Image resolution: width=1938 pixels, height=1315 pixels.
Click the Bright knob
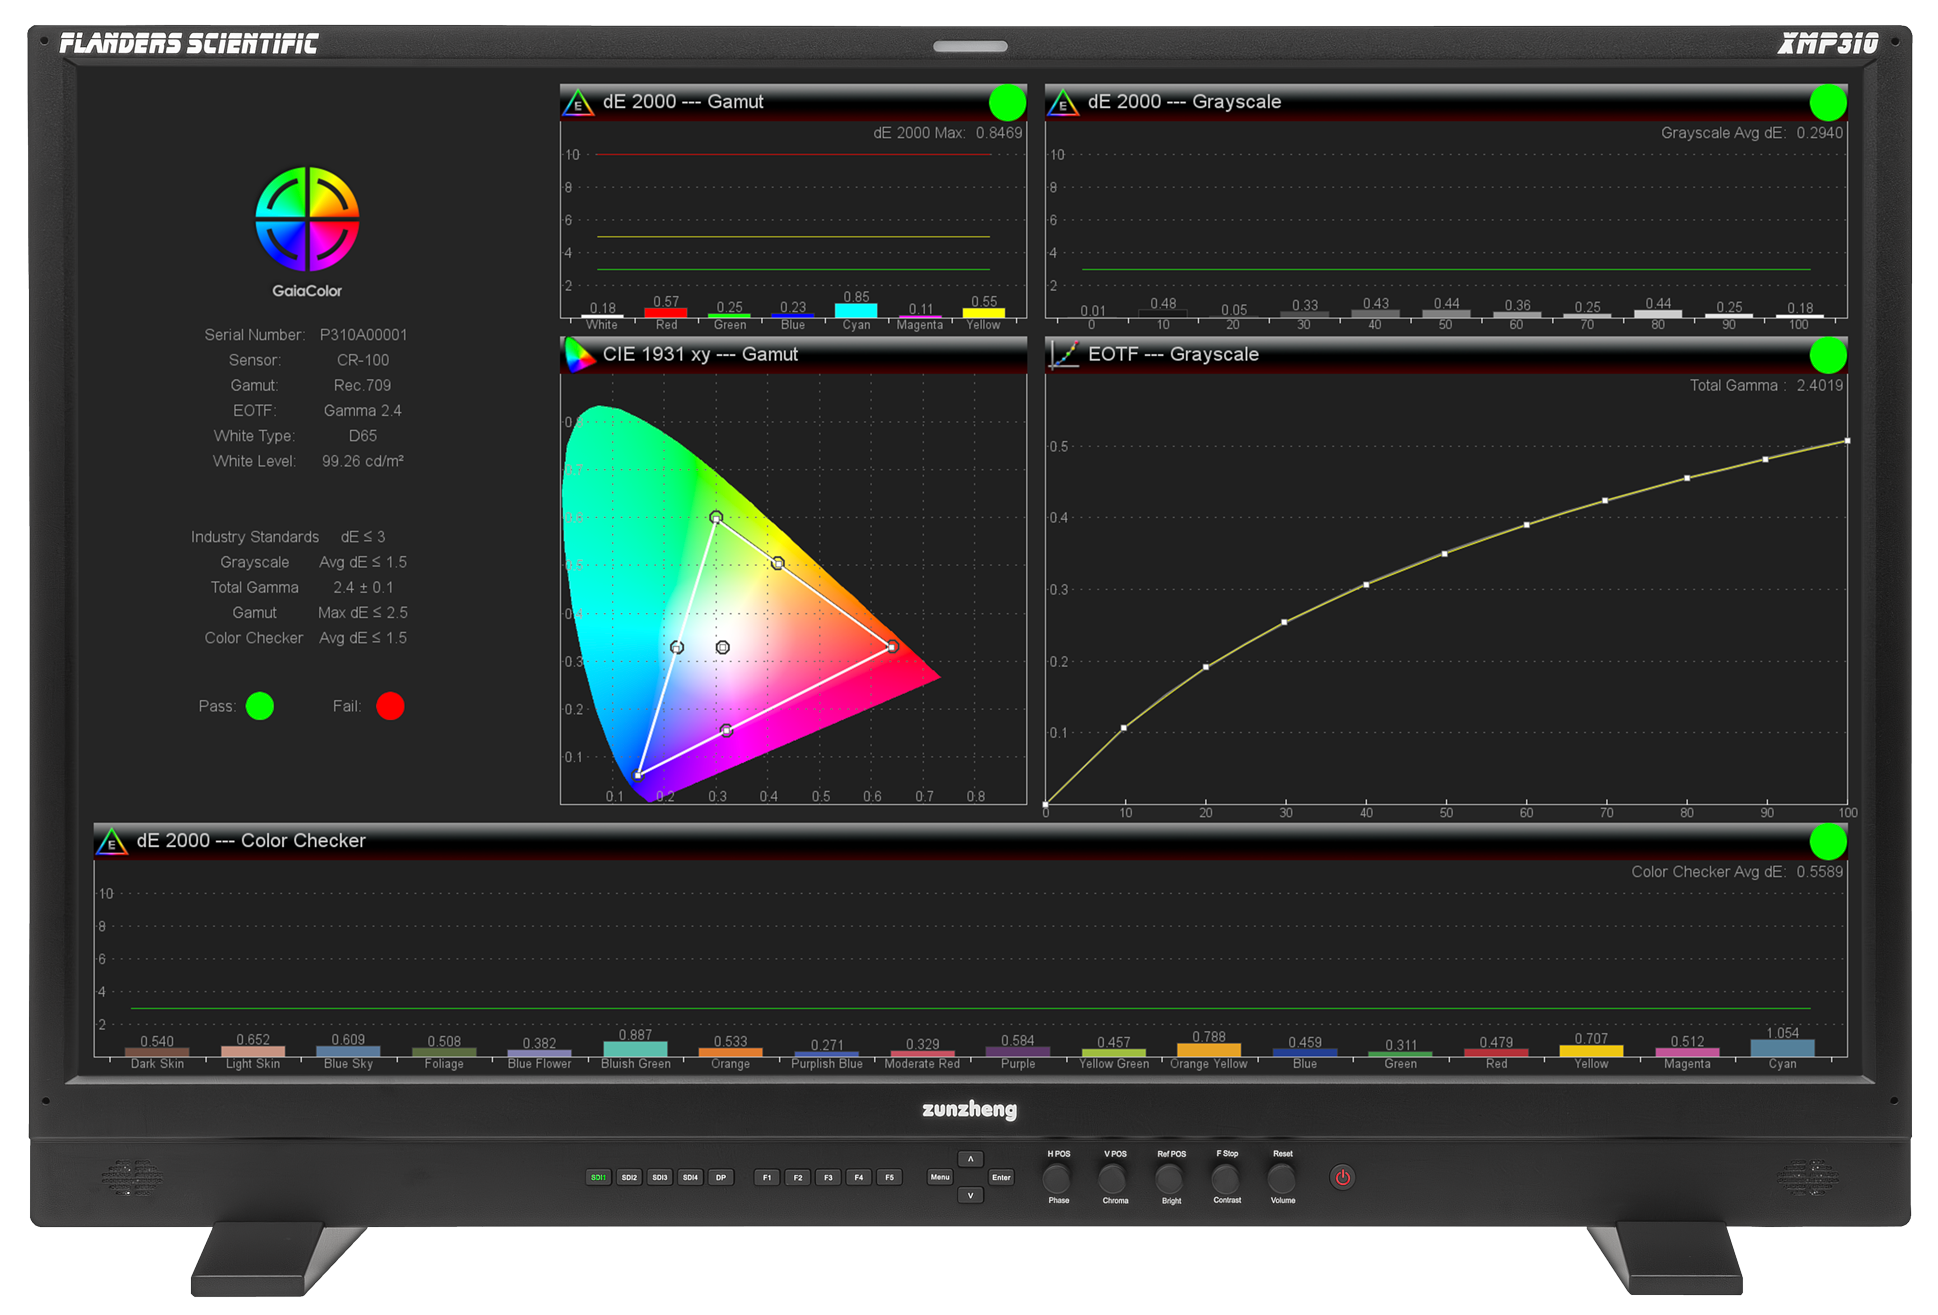tap(1170, 1178)
